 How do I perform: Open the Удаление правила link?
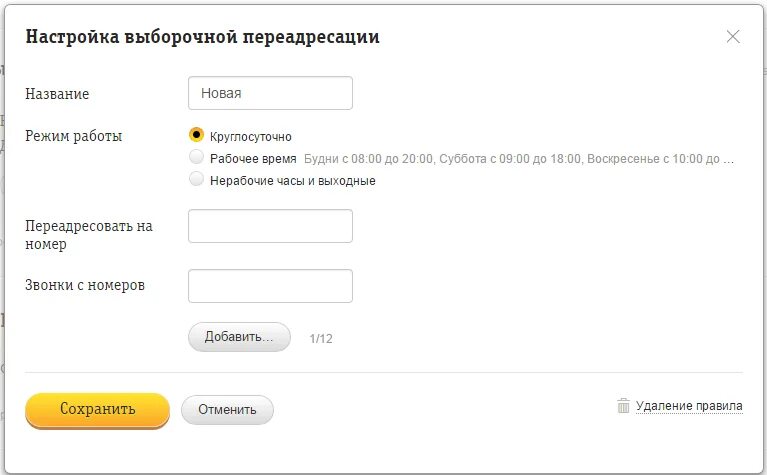[689, 406]
